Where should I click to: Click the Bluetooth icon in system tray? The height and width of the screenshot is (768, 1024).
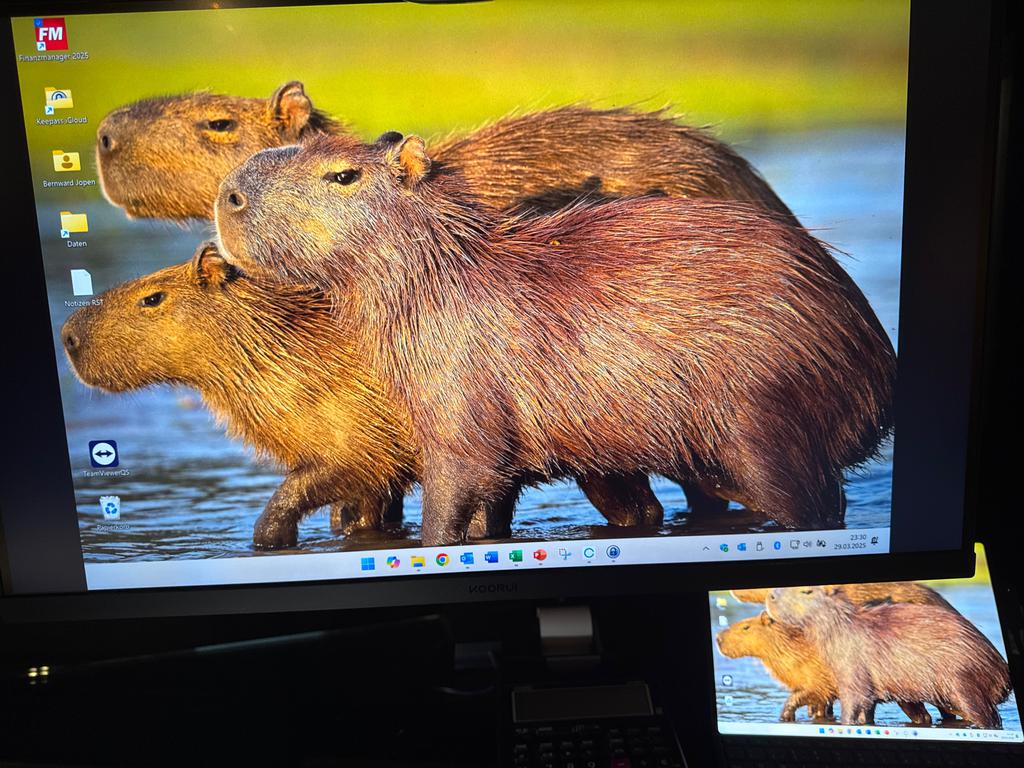click(776, 546)
